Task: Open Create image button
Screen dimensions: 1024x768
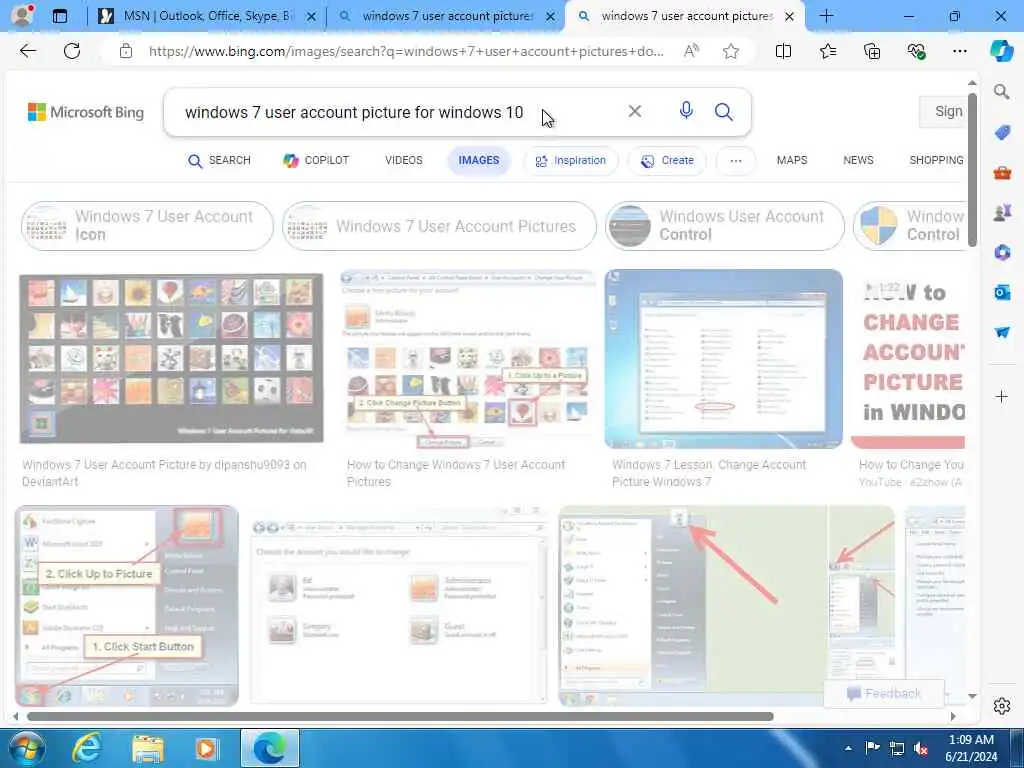Action: 667,161
